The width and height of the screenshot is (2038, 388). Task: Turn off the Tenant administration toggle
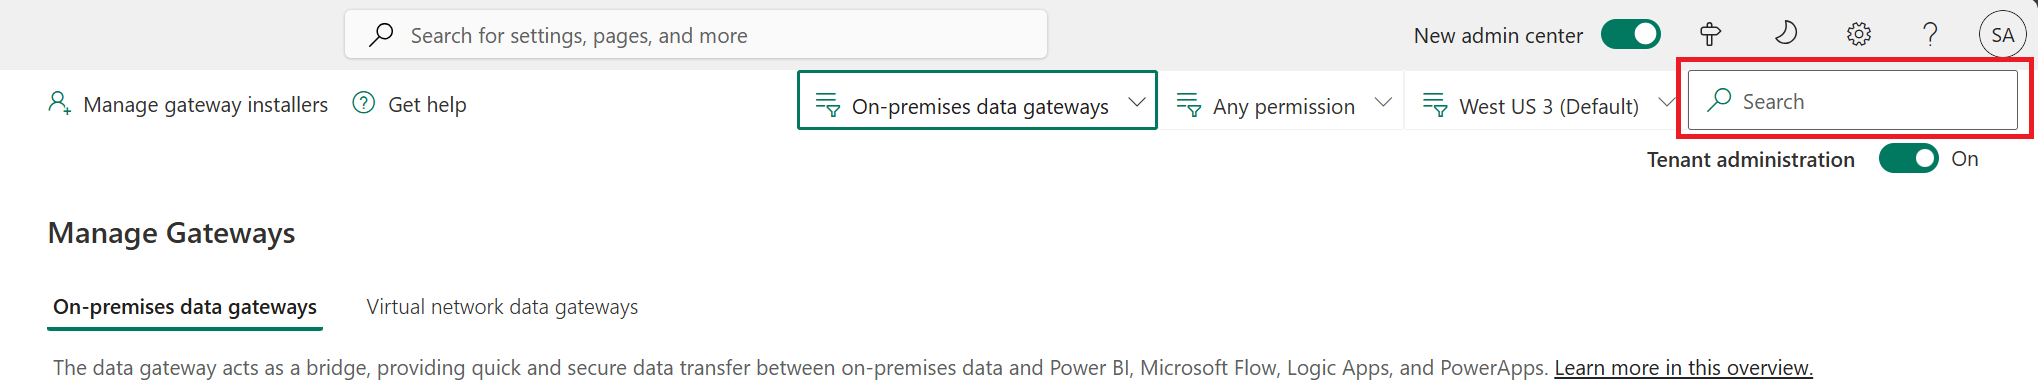click(x=1908, y=159)
